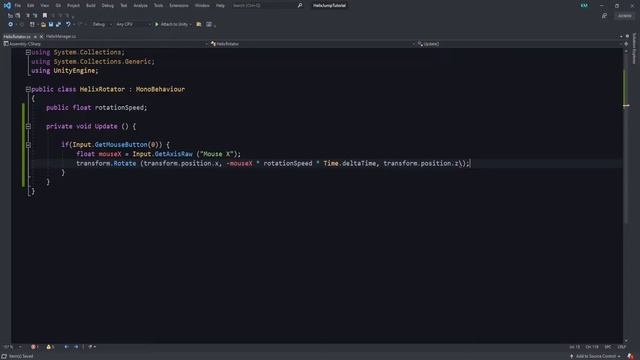Open the Window menu

pos(202,6)
